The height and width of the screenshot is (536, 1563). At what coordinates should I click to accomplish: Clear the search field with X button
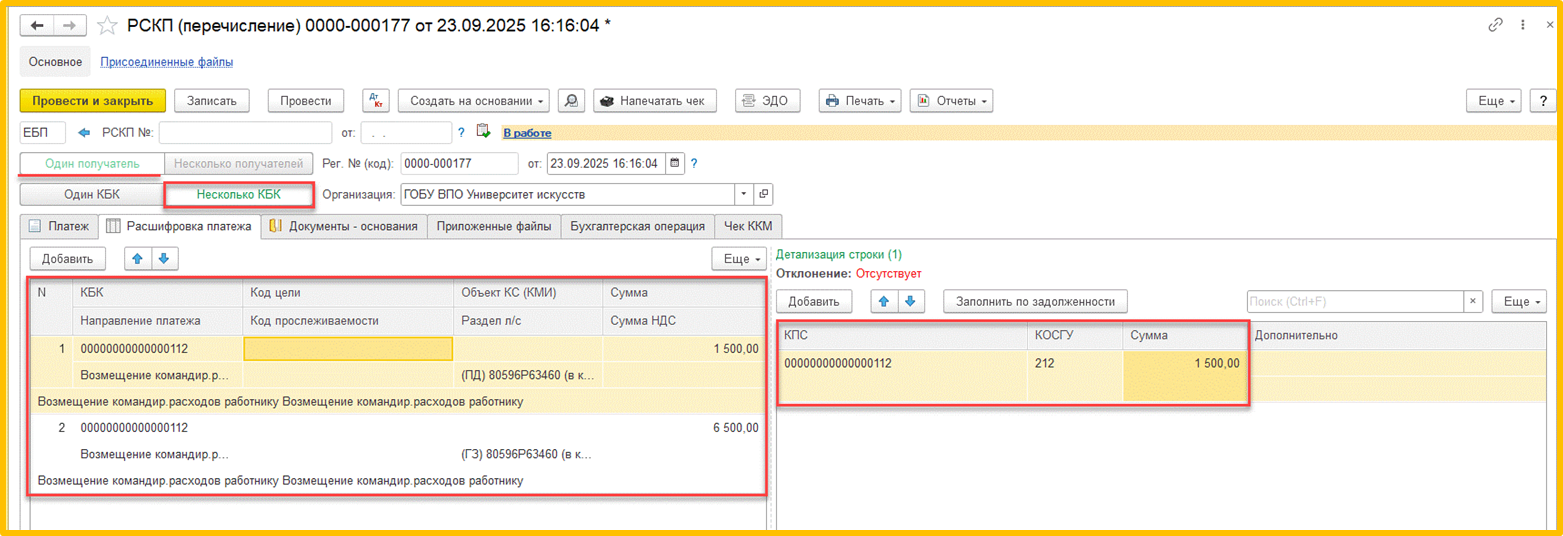(x=1473, y=301)
